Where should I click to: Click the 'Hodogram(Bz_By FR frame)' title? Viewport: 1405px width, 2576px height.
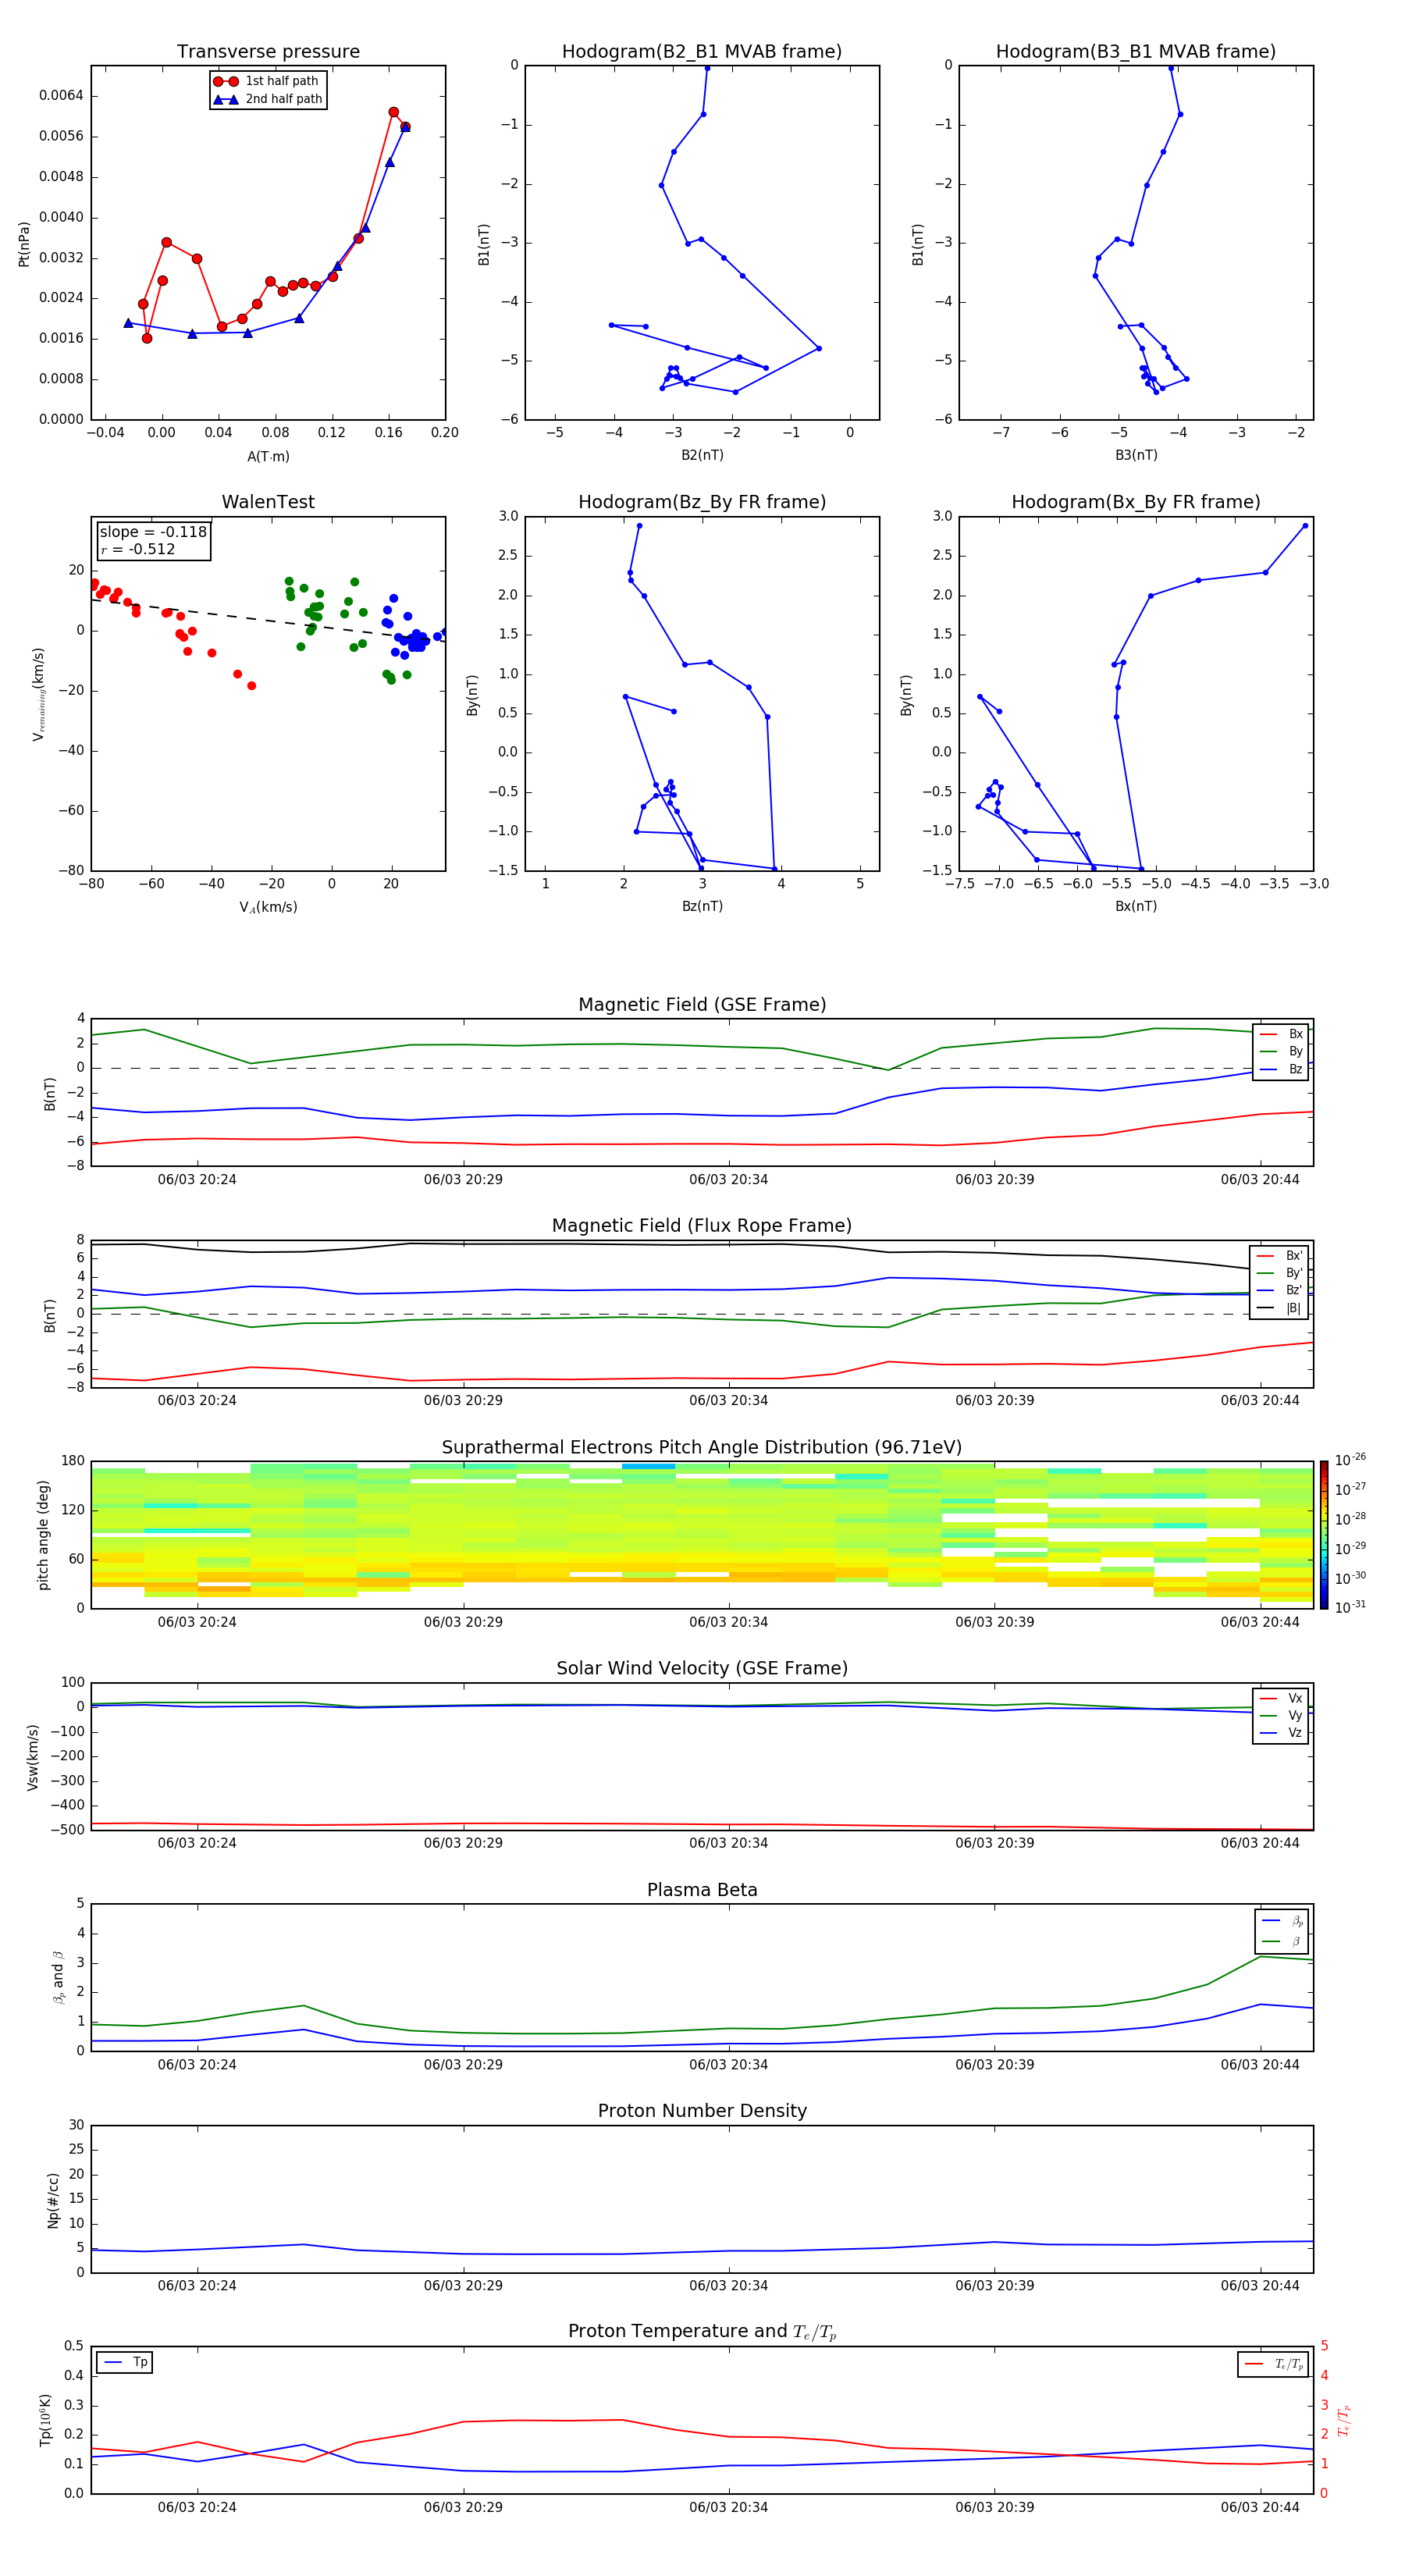pyautogui.click(x=702, y=502)
